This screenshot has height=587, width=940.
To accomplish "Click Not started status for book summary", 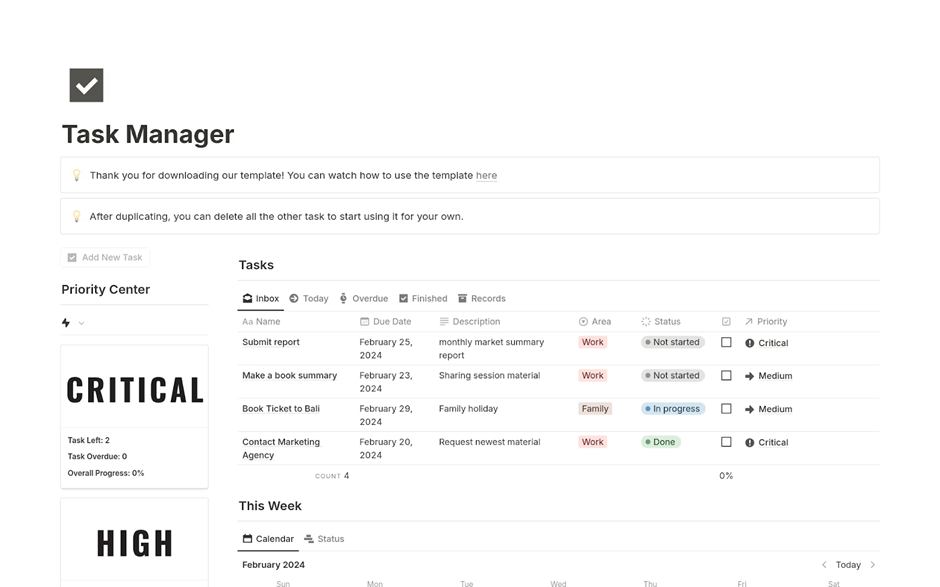I will click(673, 375).
